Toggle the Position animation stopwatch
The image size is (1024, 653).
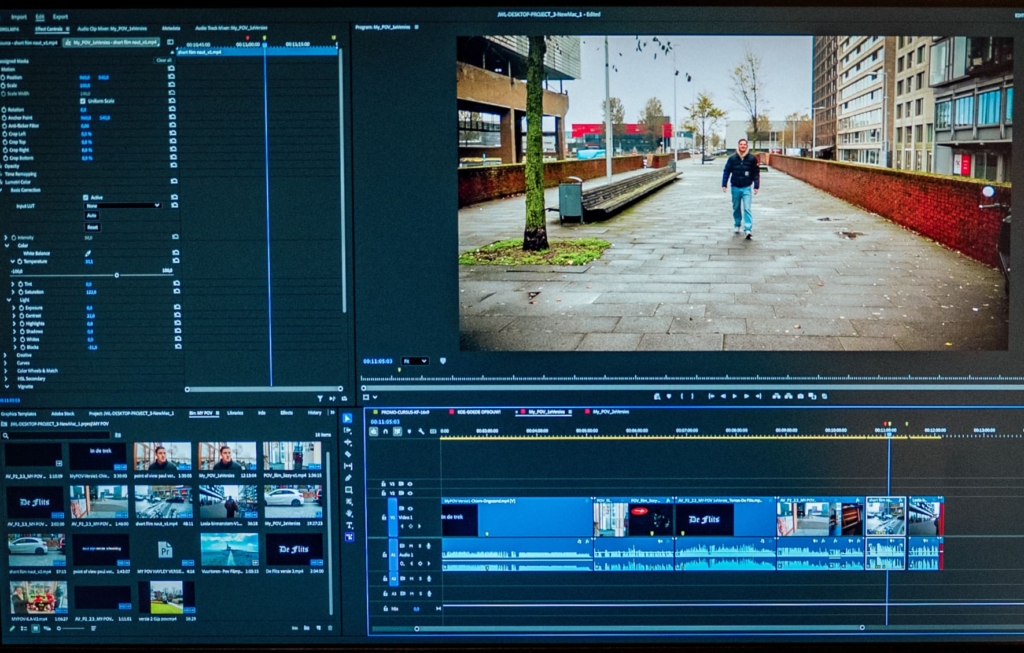click(x=4, y=77)
